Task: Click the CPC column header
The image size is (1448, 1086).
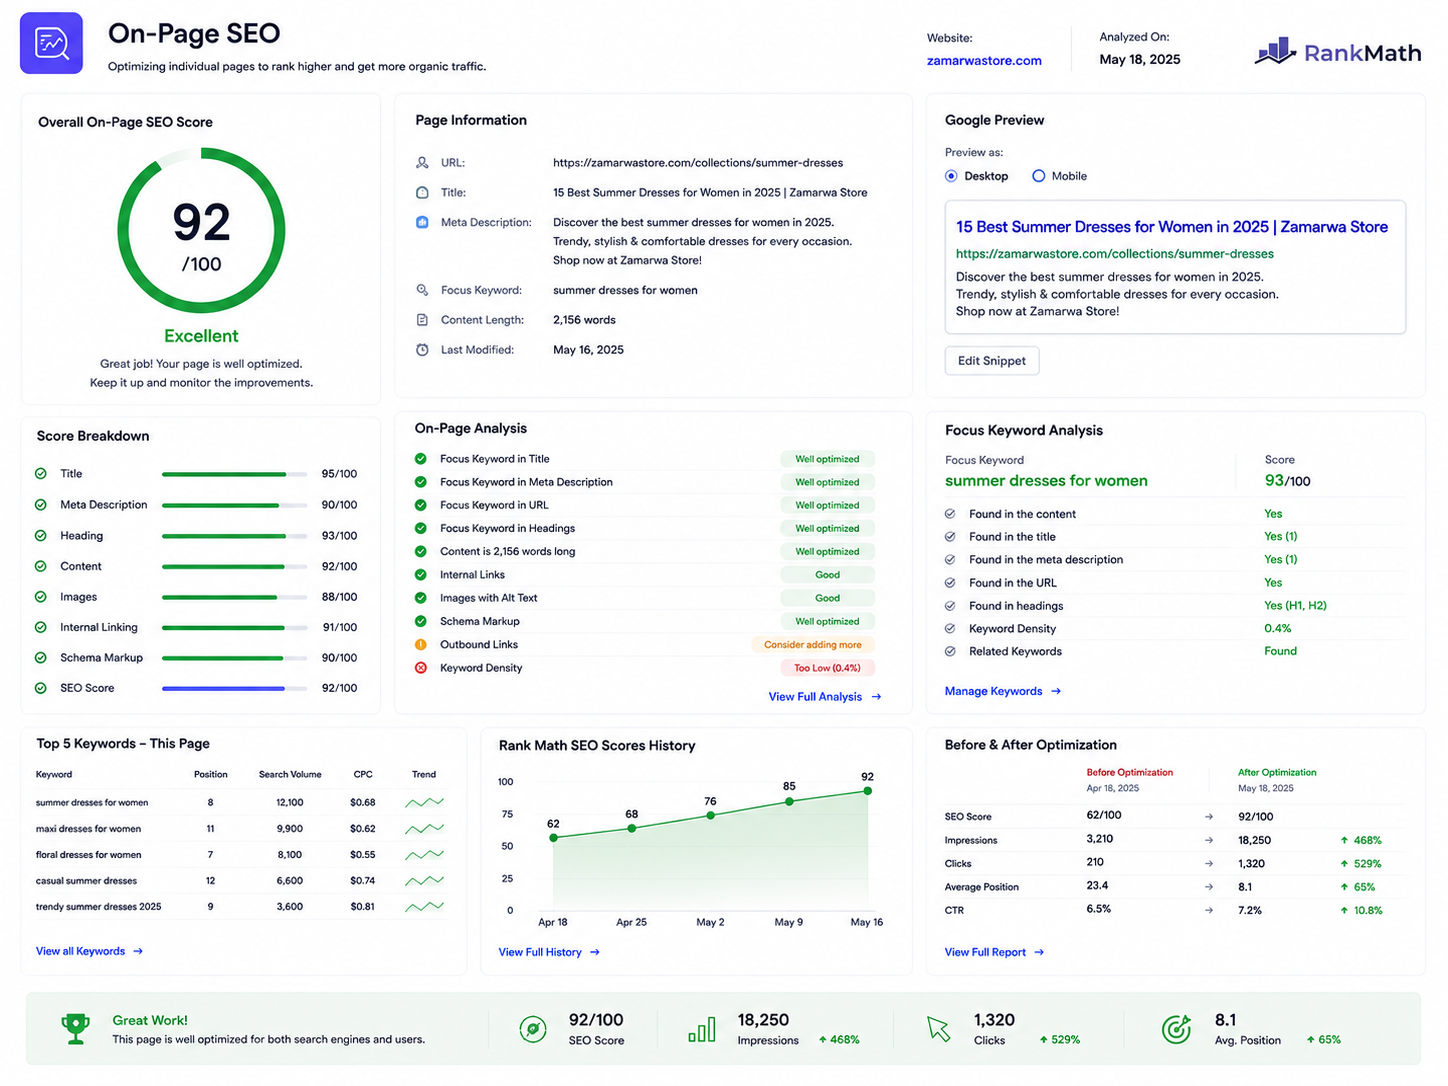Action: 363,775
